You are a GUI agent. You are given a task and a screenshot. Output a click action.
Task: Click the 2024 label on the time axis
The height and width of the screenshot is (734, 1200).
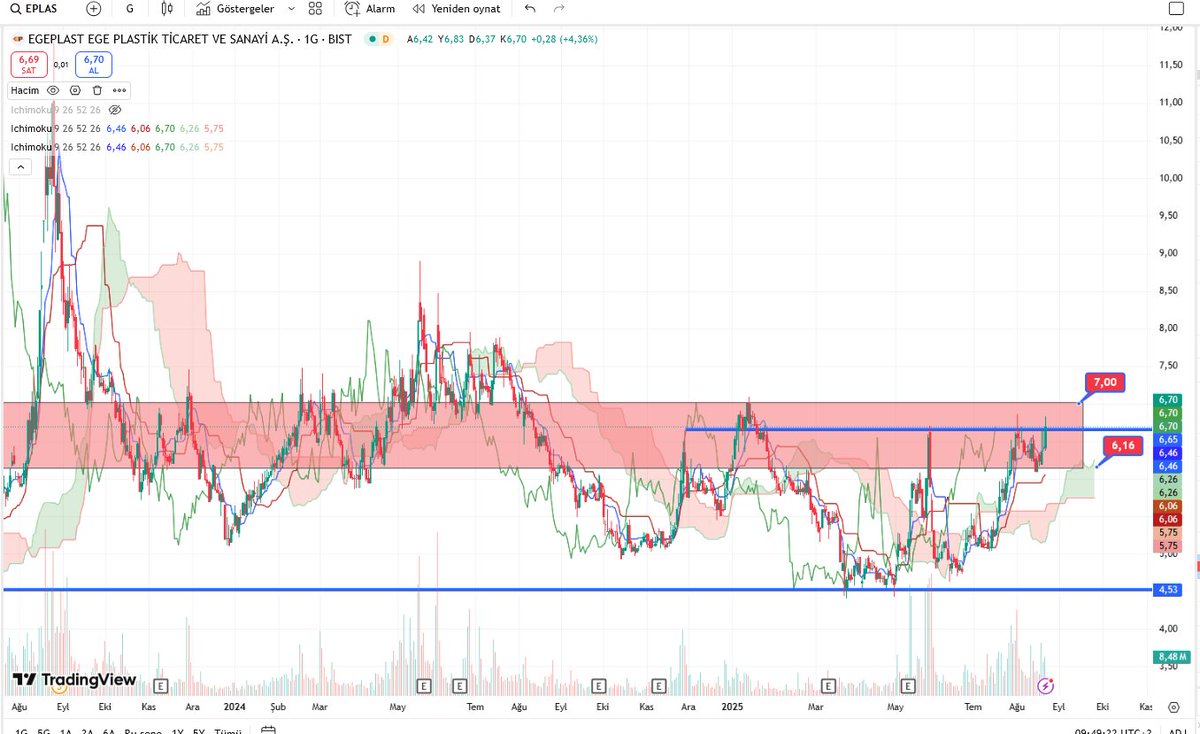click(x=234, y=706)
